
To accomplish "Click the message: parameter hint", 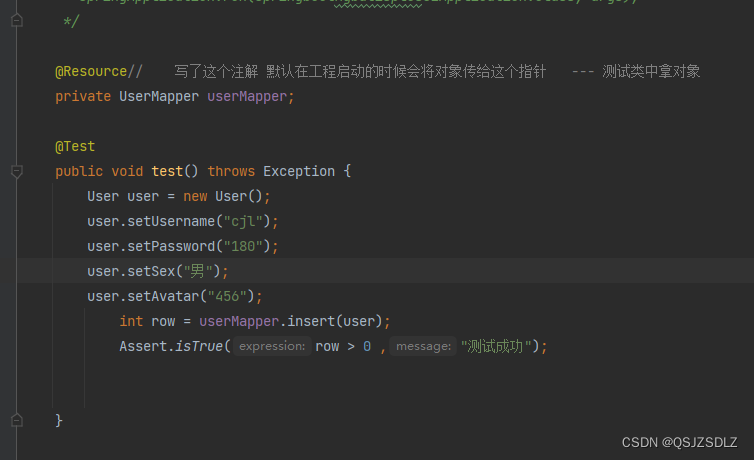I will pos(423,346).
